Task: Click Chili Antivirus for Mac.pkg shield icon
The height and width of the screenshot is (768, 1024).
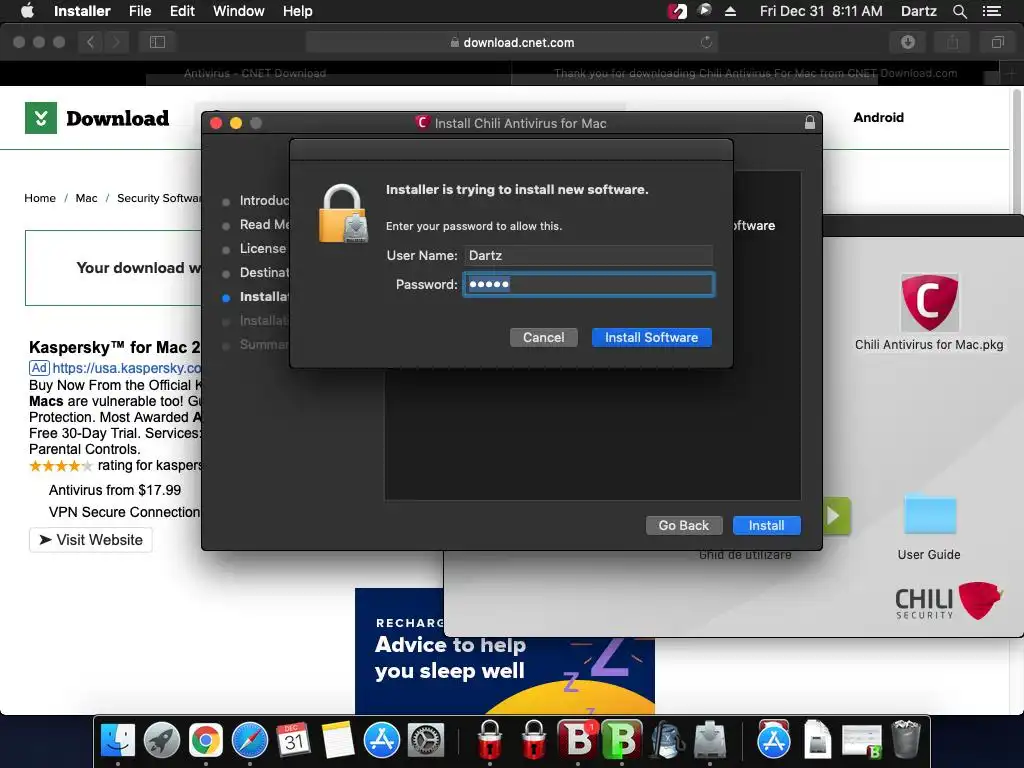Action: coord(929,302)
